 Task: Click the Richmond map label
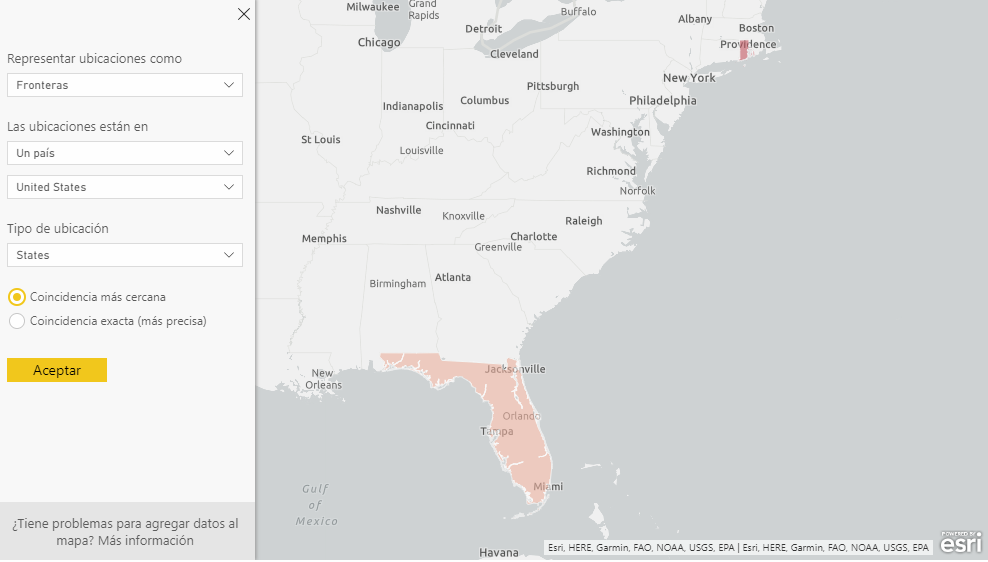(x=611, y=171)
